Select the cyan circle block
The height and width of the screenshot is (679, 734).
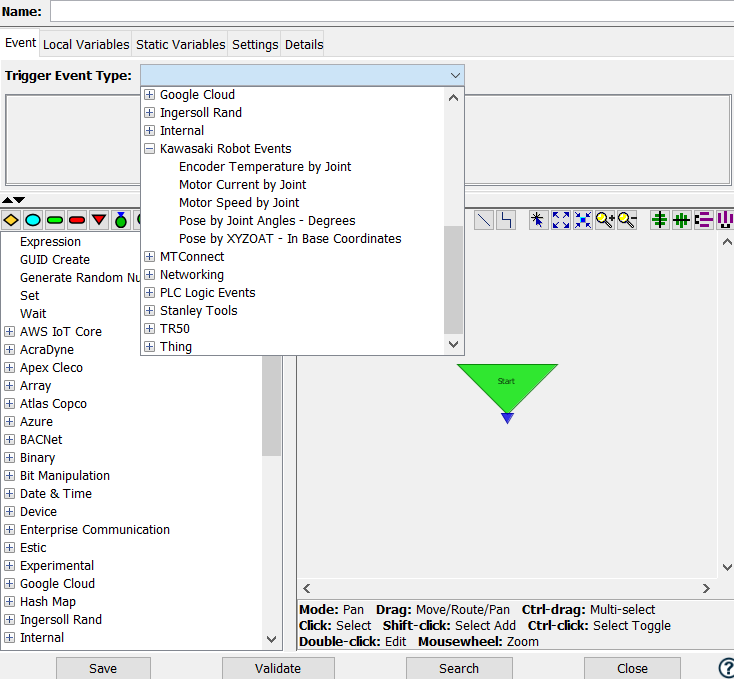click(33, 220)
